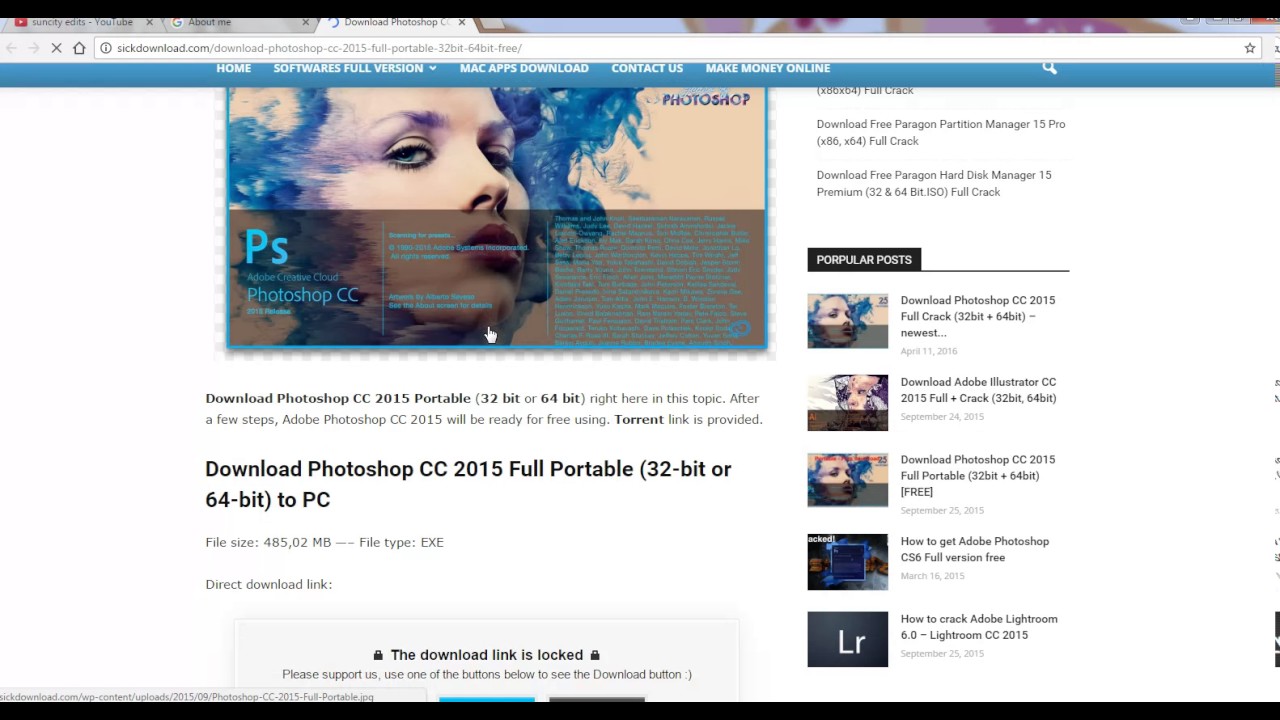Open Adobe Illustrator CC 2015 post thumbnail

[848, 403]
